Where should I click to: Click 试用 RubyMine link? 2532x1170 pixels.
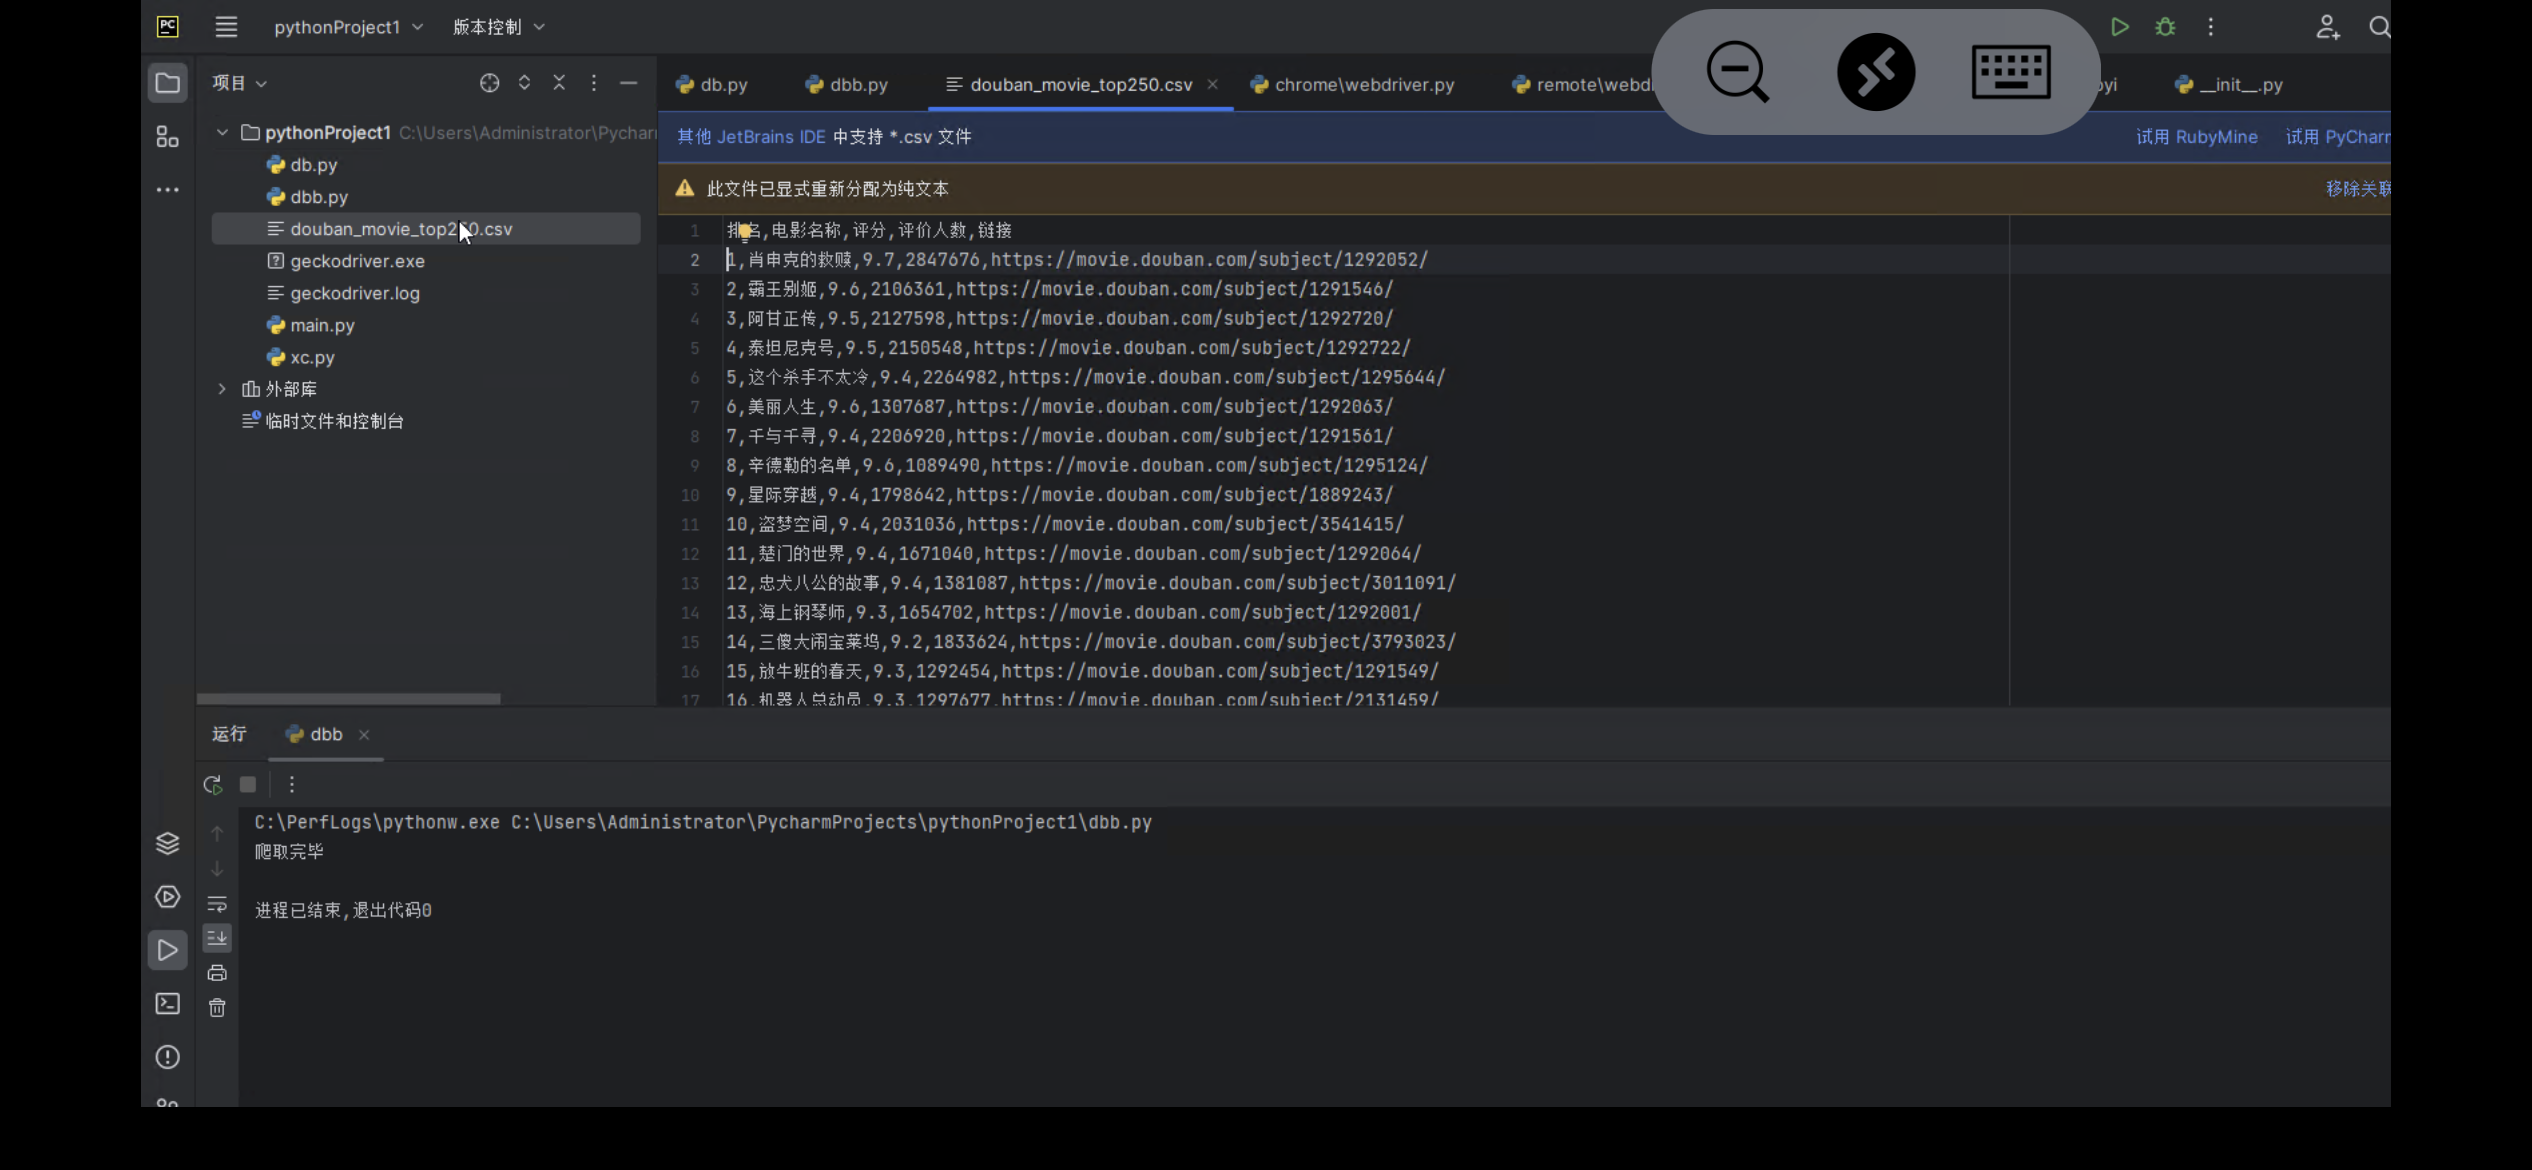pyautogui.click(x=2196, y=137)
